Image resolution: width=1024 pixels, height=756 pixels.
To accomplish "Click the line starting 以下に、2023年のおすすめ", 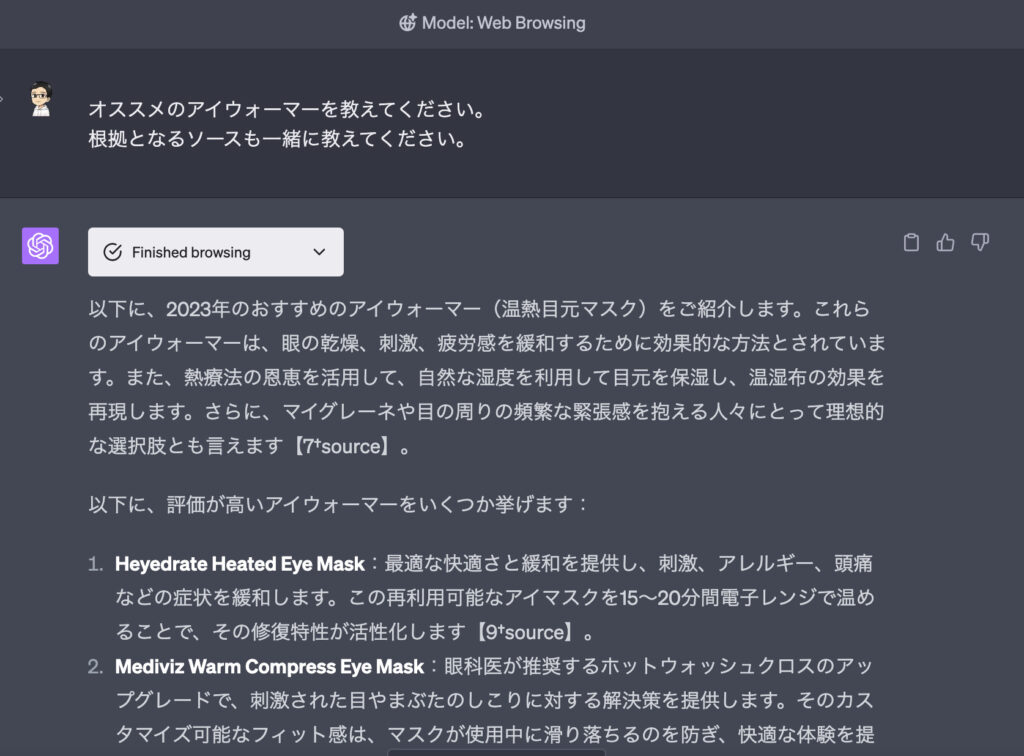I will pos(479,309).
